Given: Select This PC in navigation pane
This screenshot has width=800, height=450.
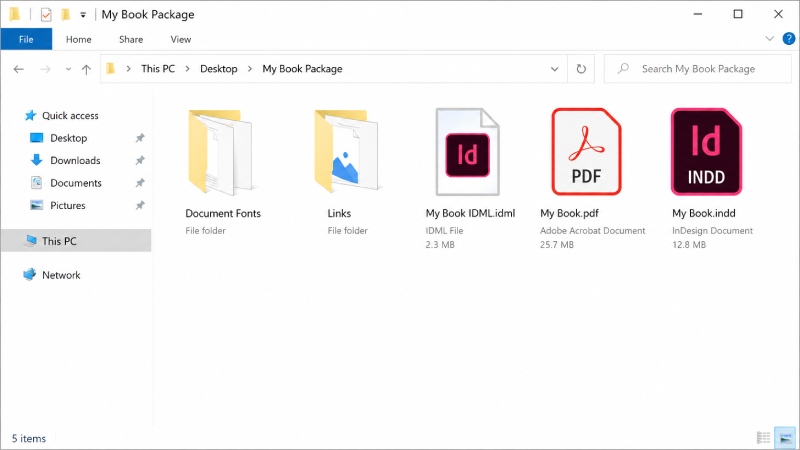Looking at the screenshot, I should pos(76,241).
